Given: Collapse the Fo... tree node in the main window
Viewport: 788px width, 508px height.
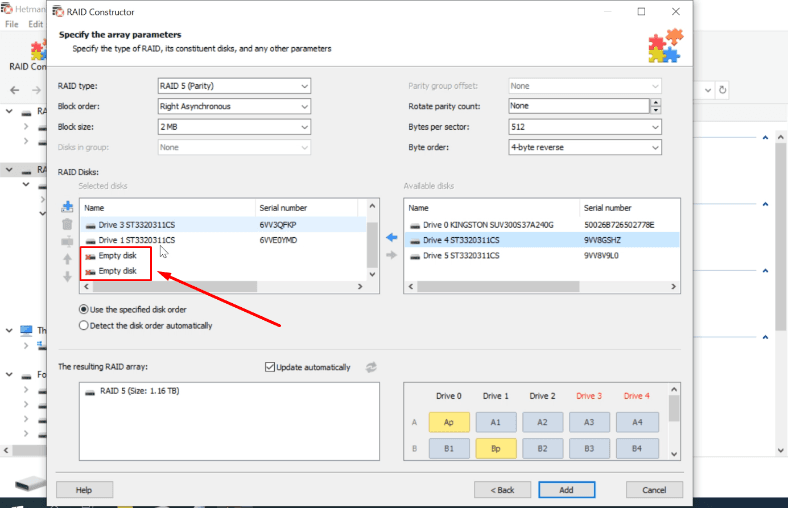Looking at the screenshot, I should point(9,374).
